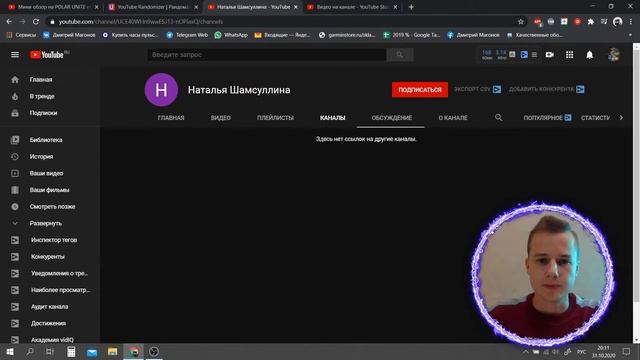
Task: Open the YouTube apps grid icon
Action: [569, 55]
